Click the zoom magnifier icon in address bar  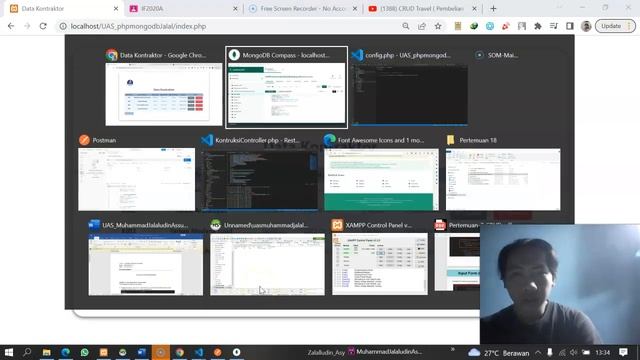point(406,26)
